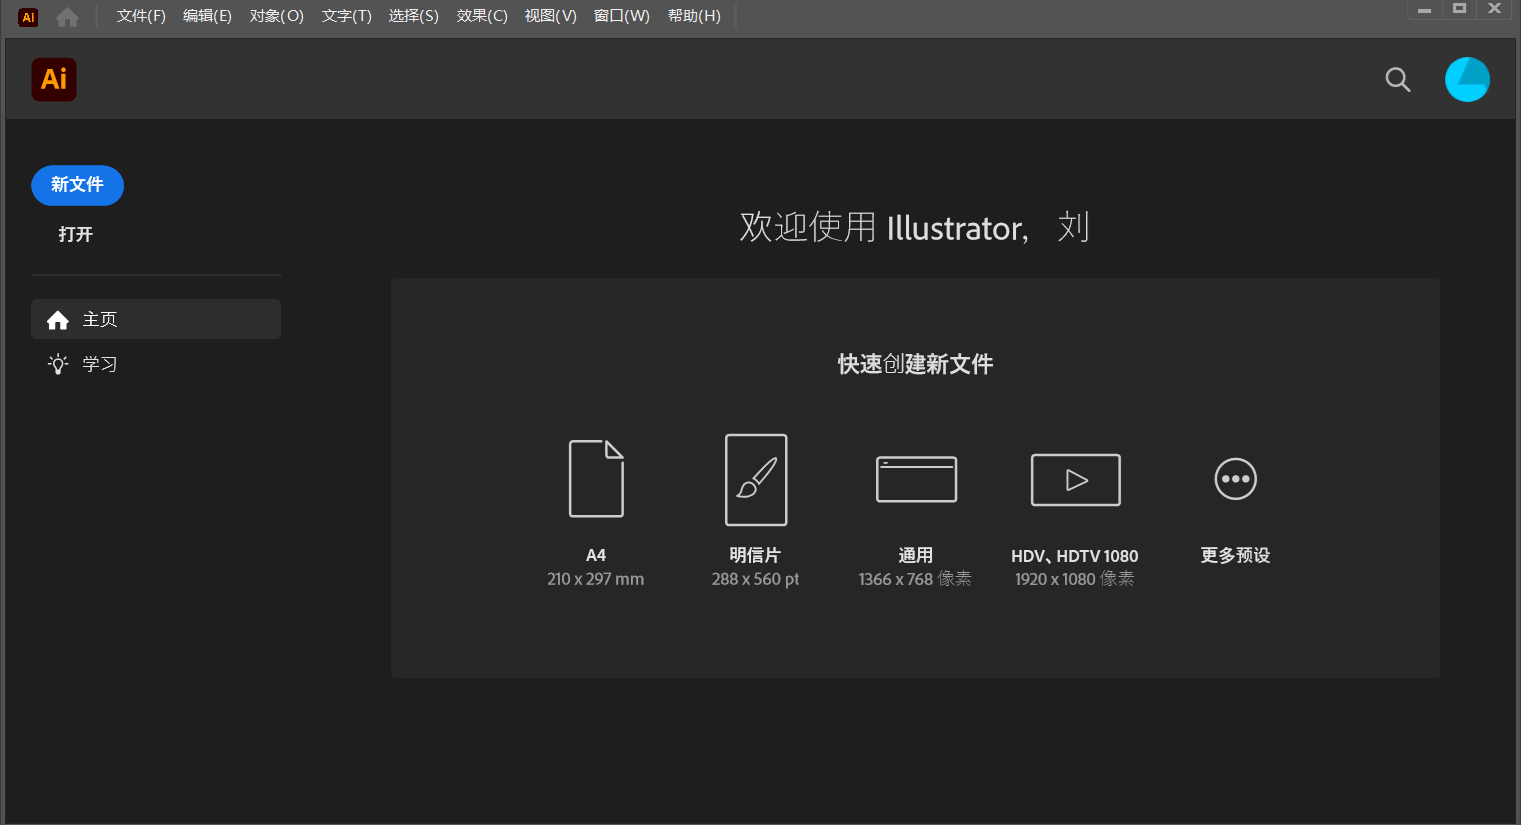Image resolution: width=1521 pixels, height=825 pixels.
Task: Click the 更多预设 label
Action: [1235, 555]
